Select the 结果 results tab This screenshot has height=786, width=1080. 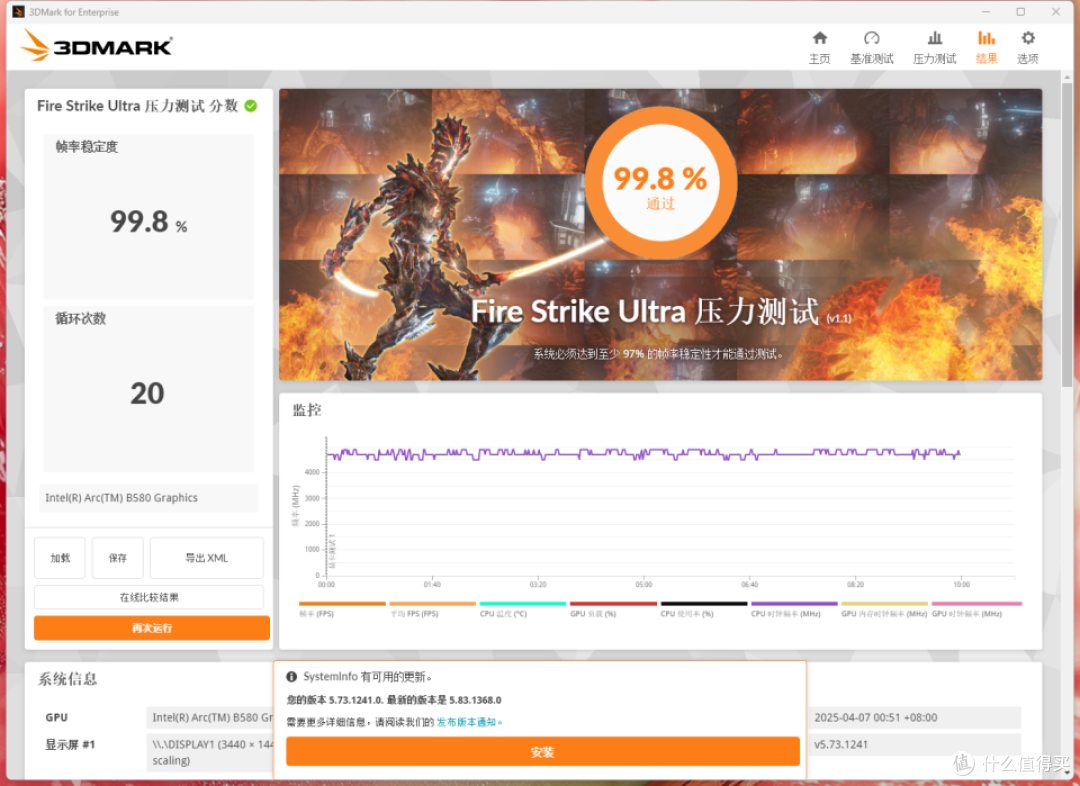tap(986, 47)
